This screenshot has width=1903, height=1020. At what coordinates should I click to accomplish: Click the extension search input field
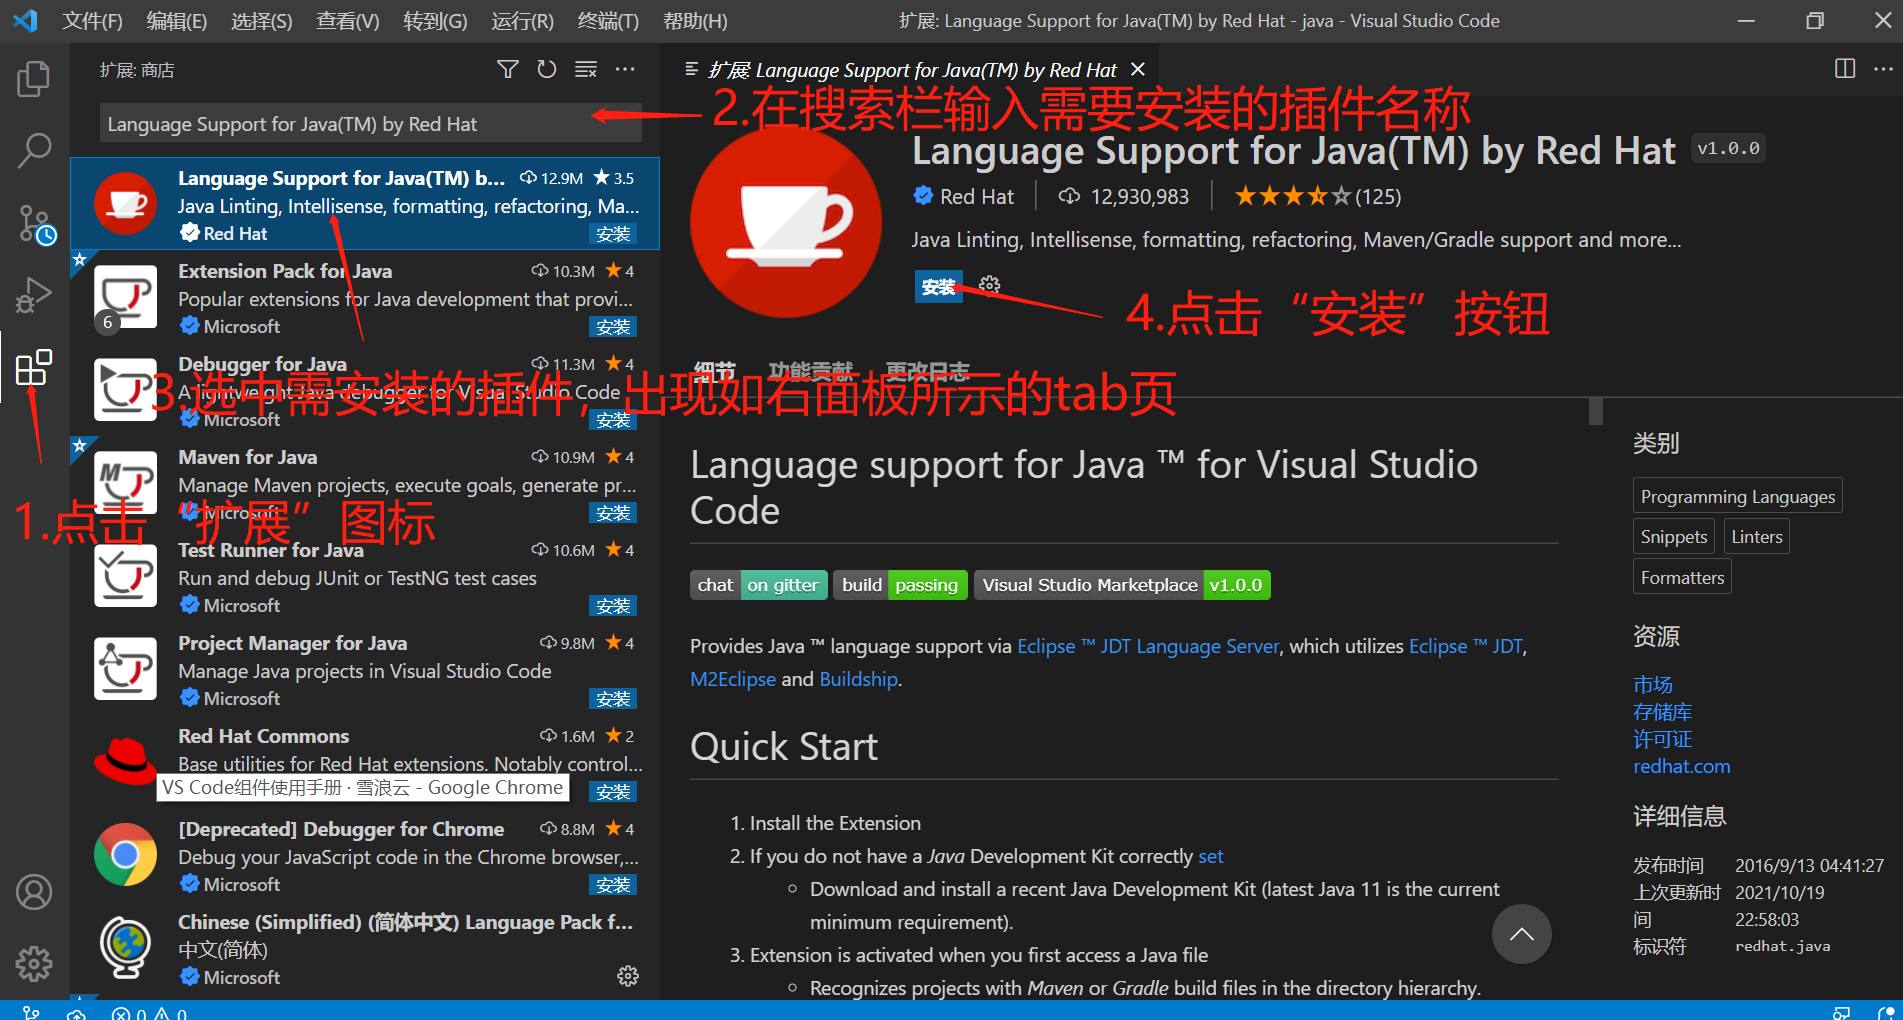pyautogui.click(x=340, y=124)
